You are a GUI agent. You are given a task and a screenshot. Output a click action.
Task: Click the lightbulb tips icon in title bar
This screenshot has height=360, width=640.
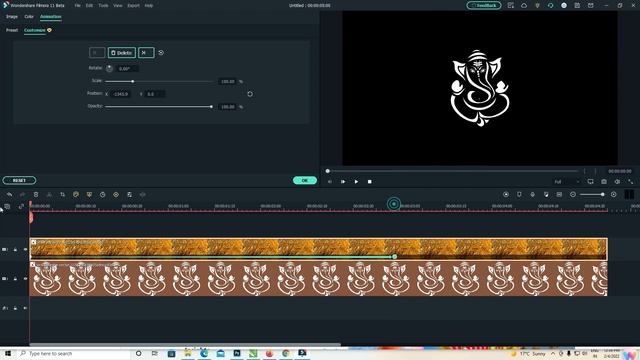click(x=537, y=6)
